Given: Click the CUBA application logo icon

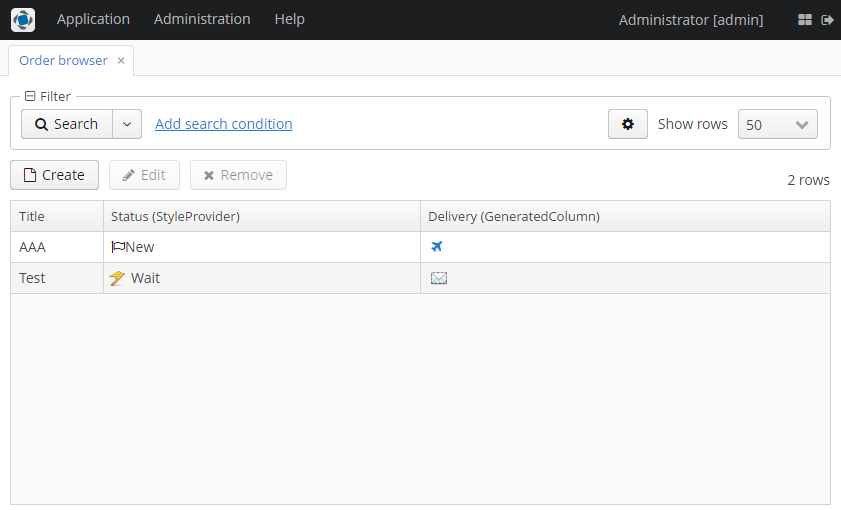Looking at the screenshot, I should [x=22, y=20].
